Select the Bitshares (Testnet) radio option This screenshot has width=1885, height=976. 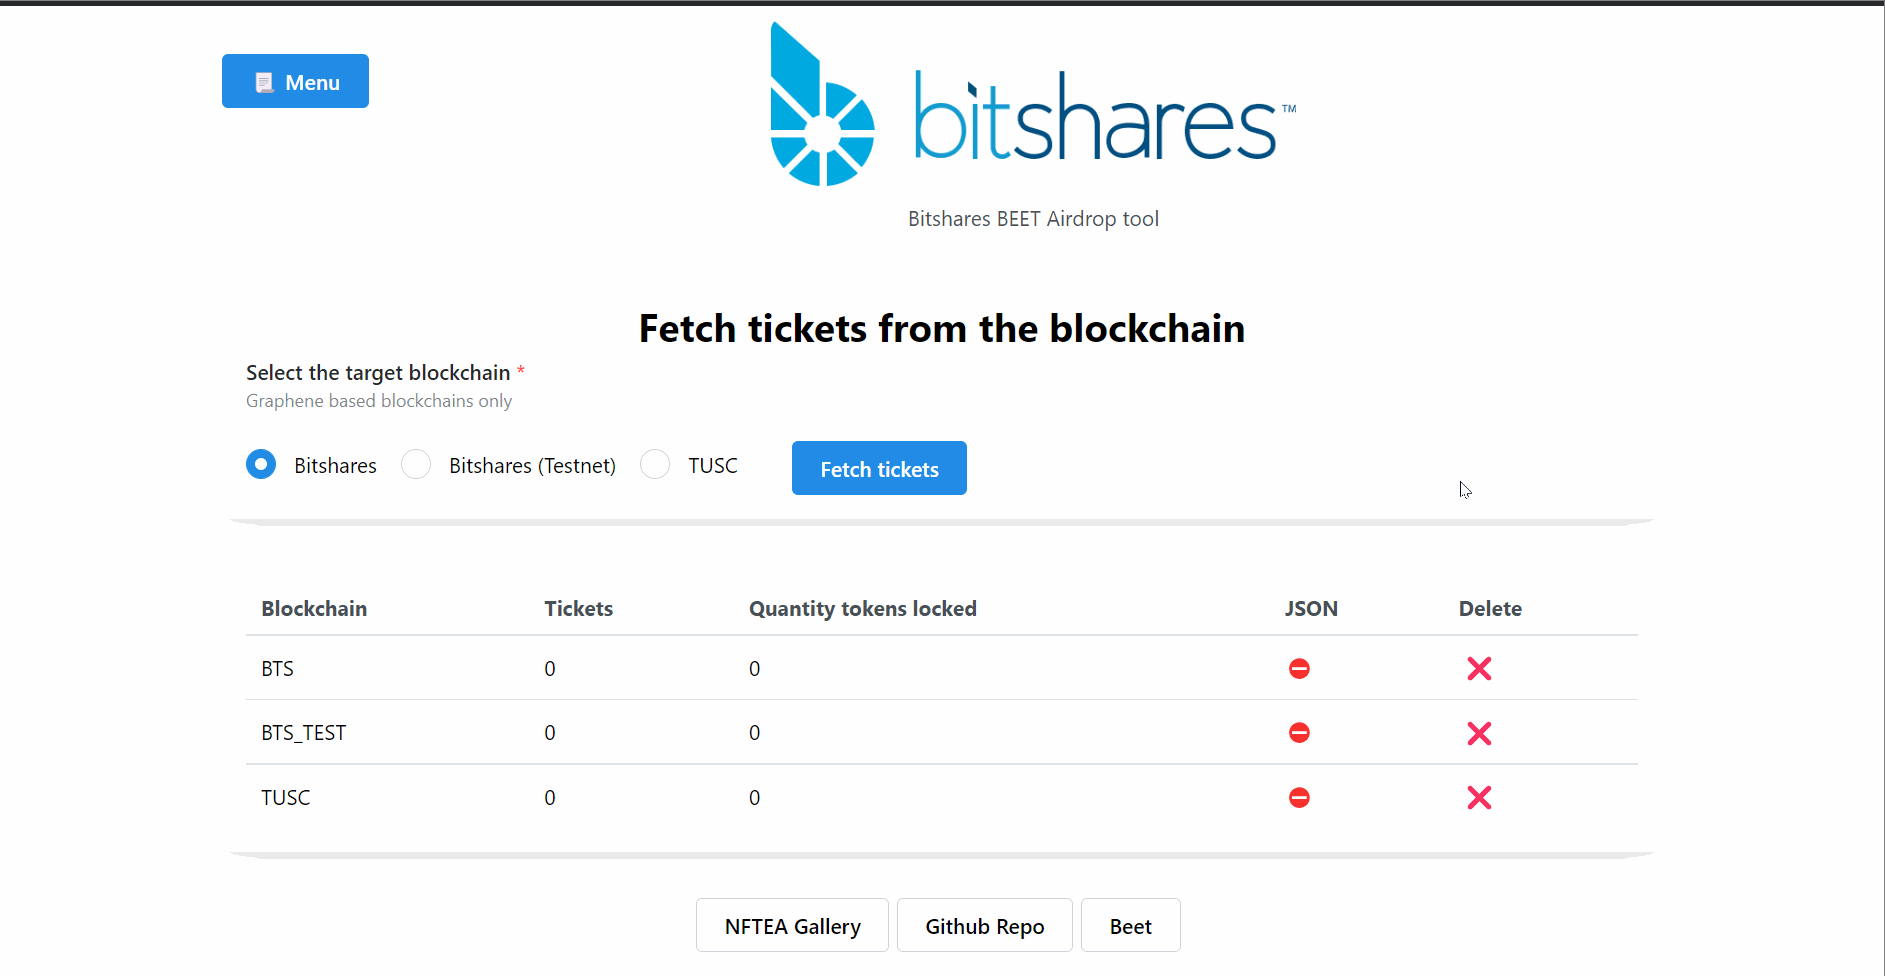click(416, 465)
